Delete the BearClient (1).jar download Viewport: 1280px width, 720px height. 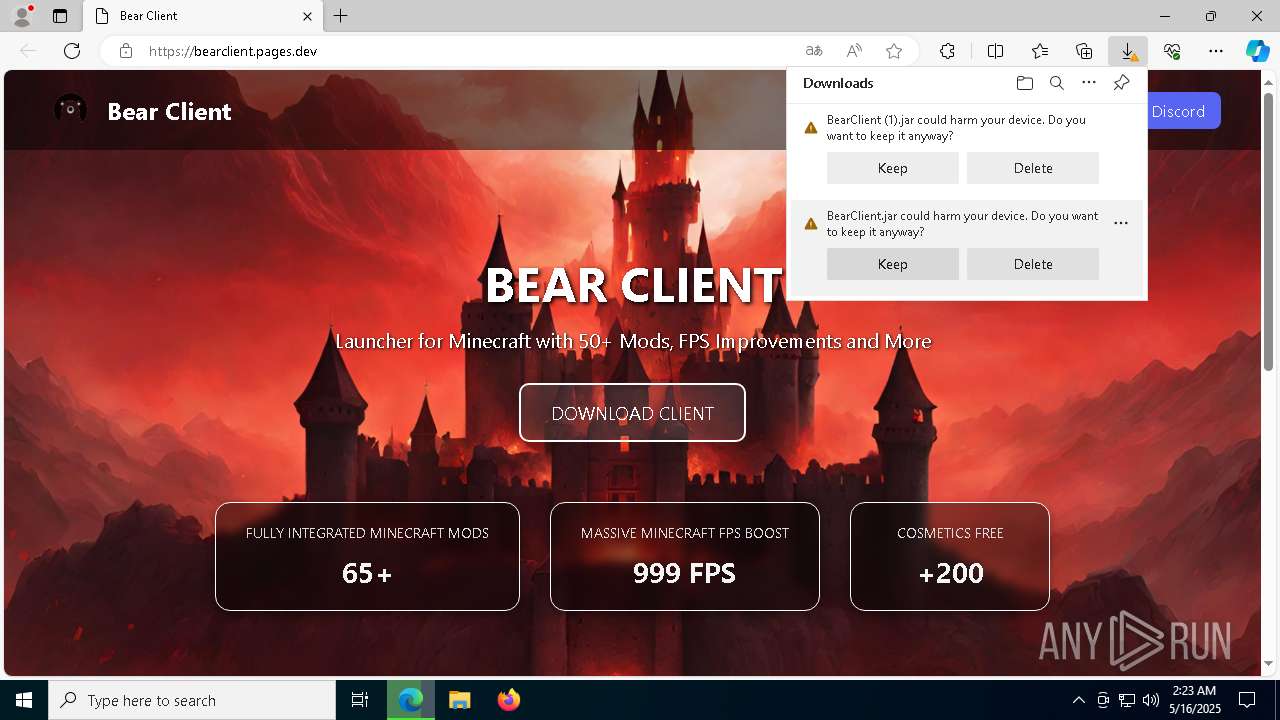(1033, 168)
